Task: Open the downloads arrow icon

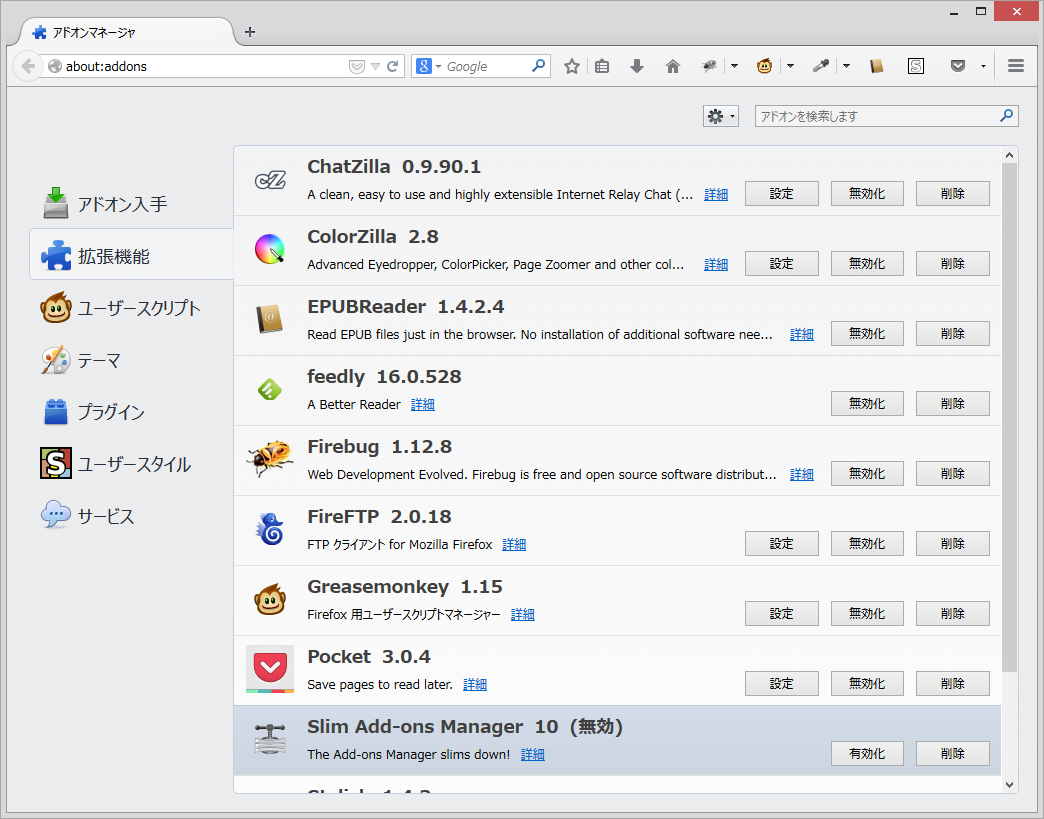Action: tap(637, 66)
